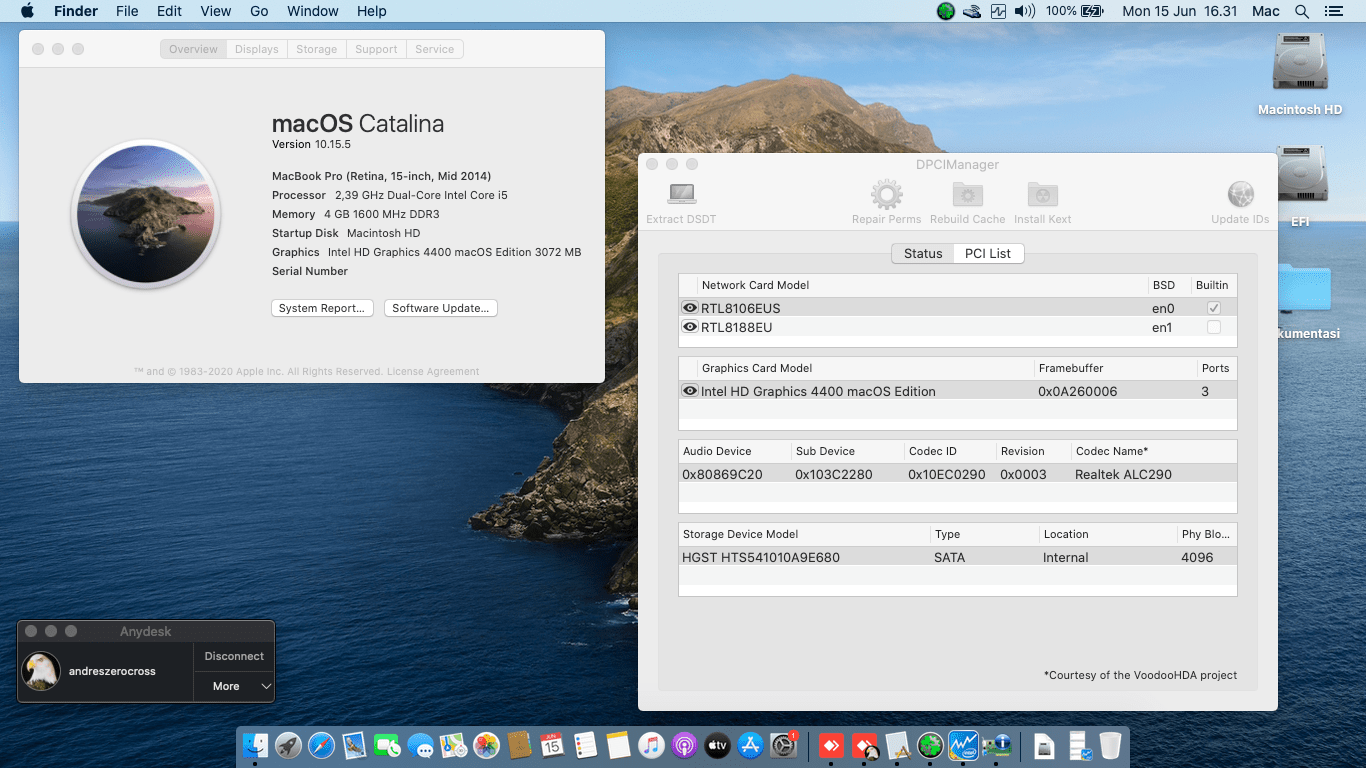The width and height of the screenshot is (1366, 768).
Task: Open the Service tab
Action: [435, 49]
